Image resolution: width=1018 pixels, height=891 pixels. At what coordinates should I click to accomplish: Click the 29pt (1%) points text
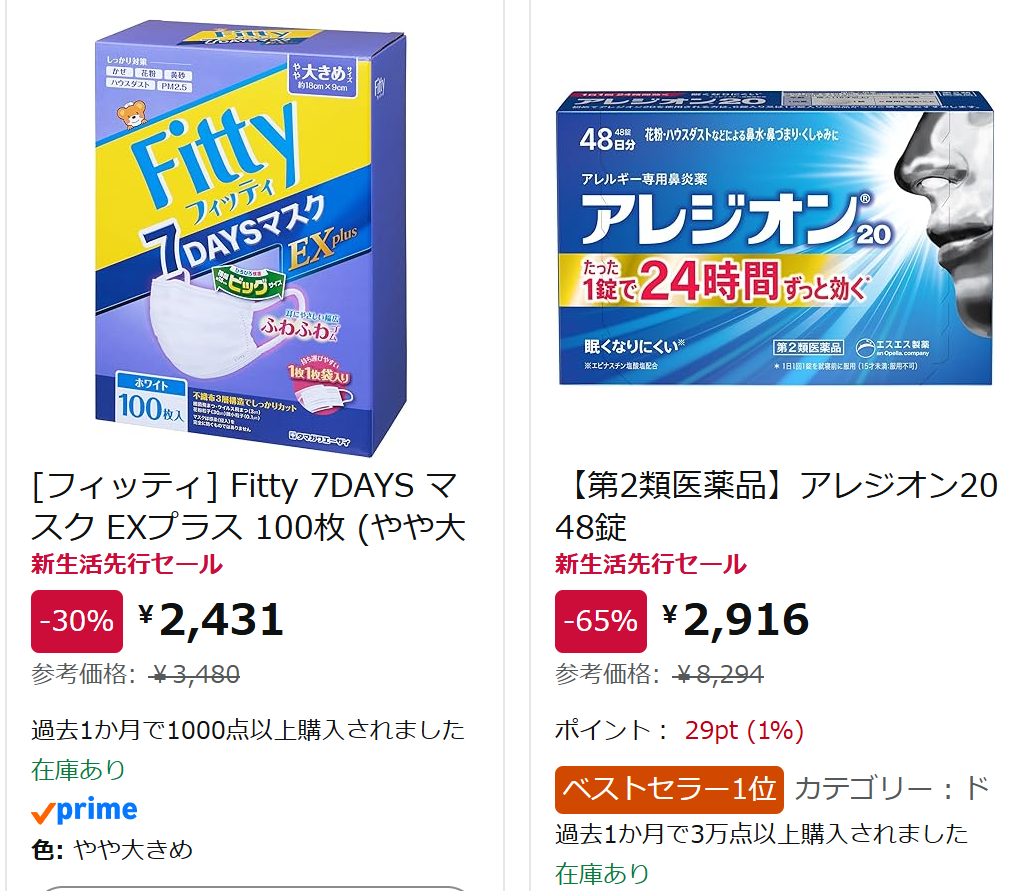click(x=744, y=731)
